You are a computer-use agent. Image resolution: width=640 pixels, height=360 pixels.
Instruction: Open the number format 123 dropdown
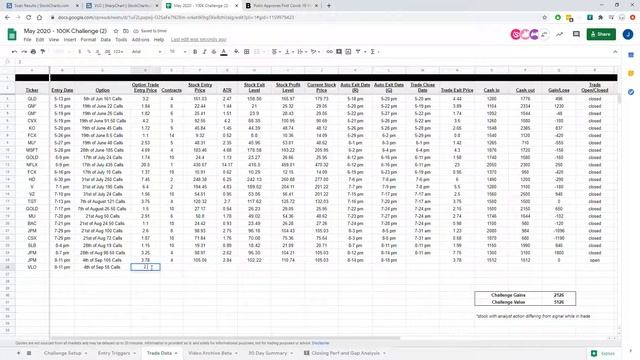click(119, 52)
